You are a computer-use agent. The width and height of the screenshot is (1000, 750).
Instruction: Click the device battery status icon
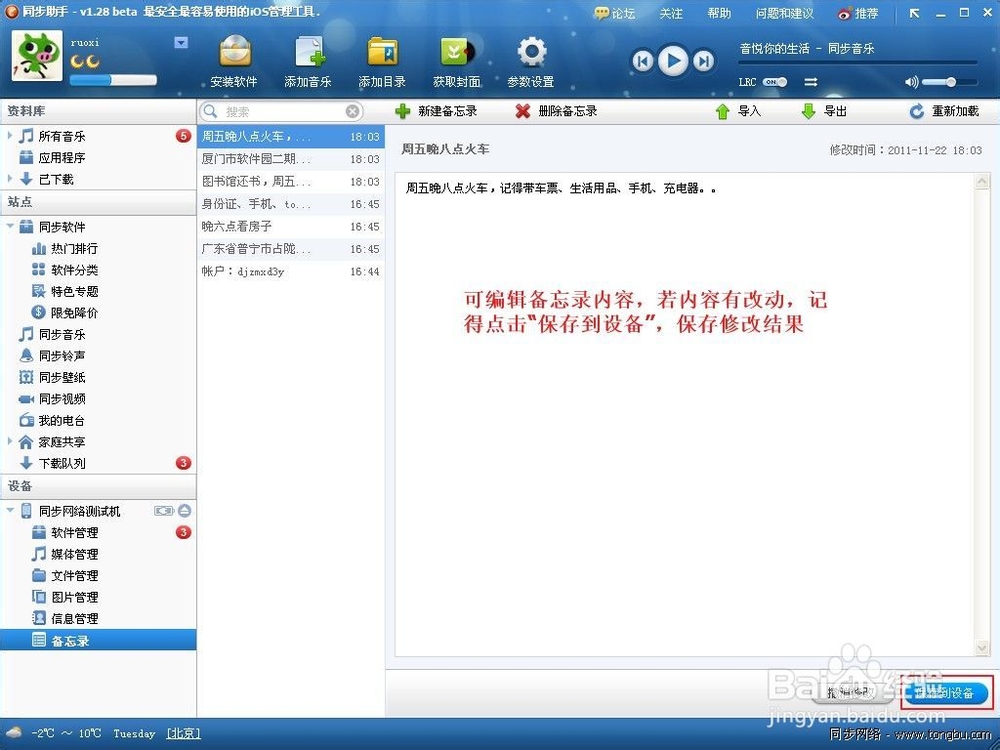pos(164,510)
